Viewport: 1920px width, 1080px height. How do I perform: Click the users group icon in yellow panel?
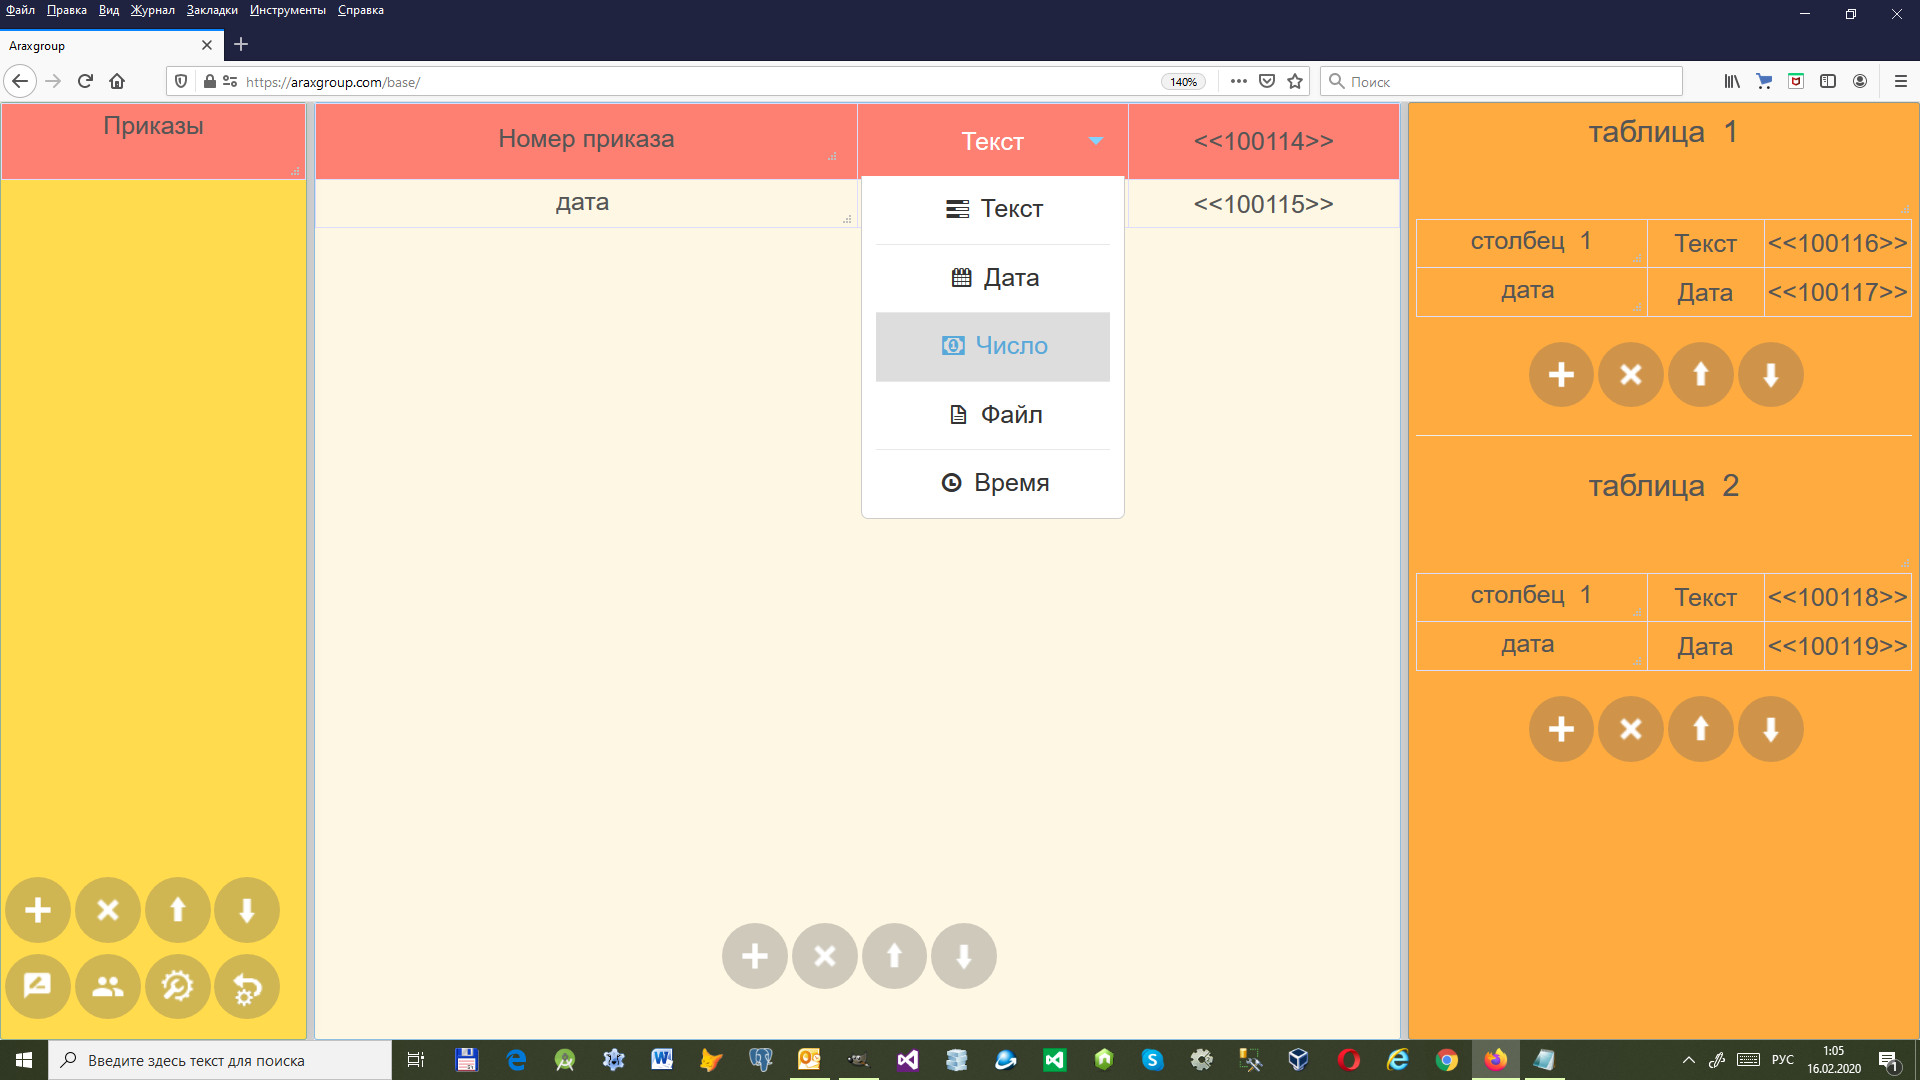[108, 987]
